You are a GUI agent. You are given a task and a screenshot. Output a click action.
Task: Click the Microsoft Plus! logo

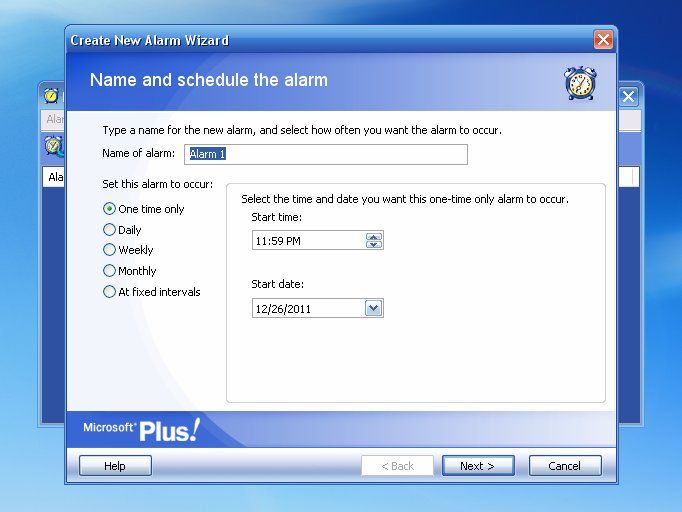(141, 430)
